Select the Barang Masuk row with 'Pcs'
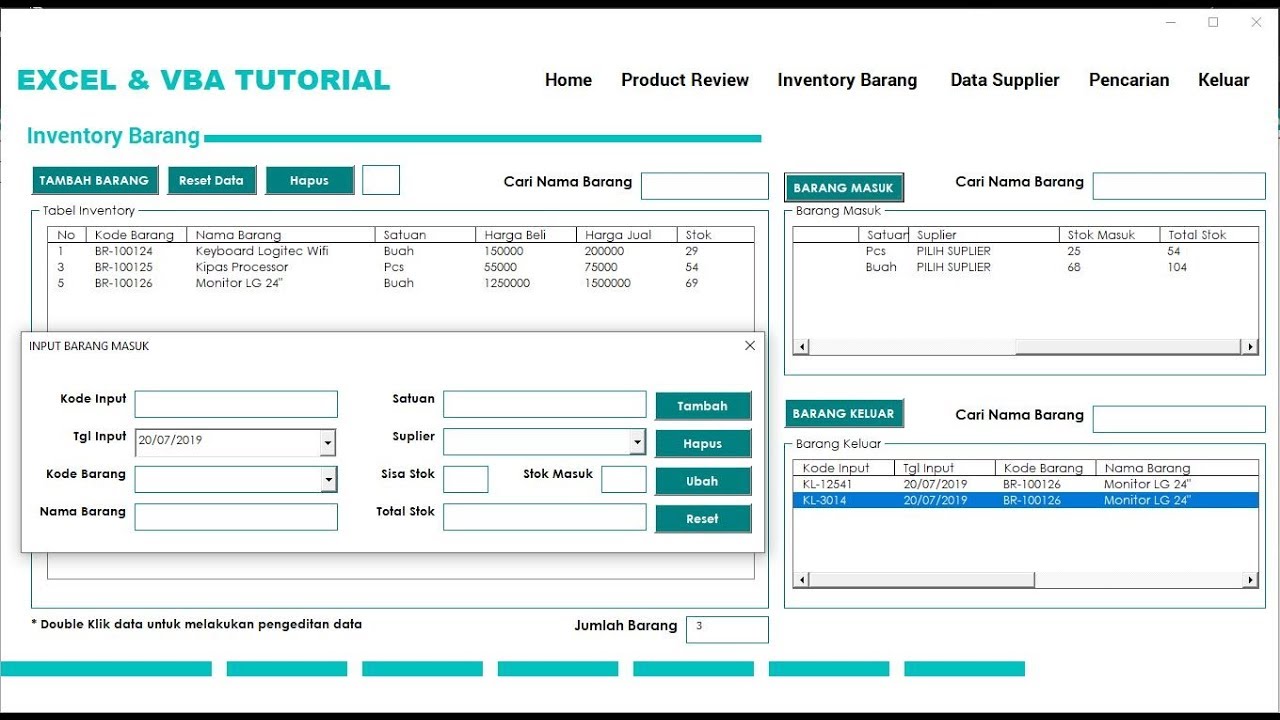This screenshot has width=1280, height=720. tap(1026, 251)
